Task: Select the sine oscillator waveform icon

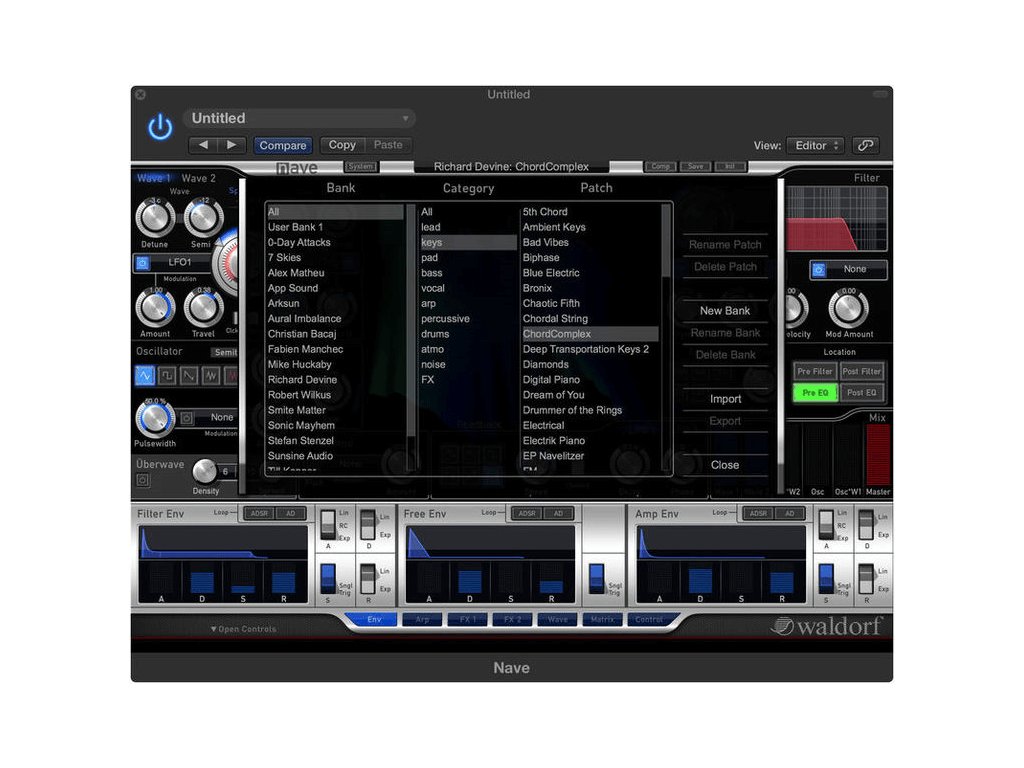Action: pyautogui.click(x=144, y=376)
